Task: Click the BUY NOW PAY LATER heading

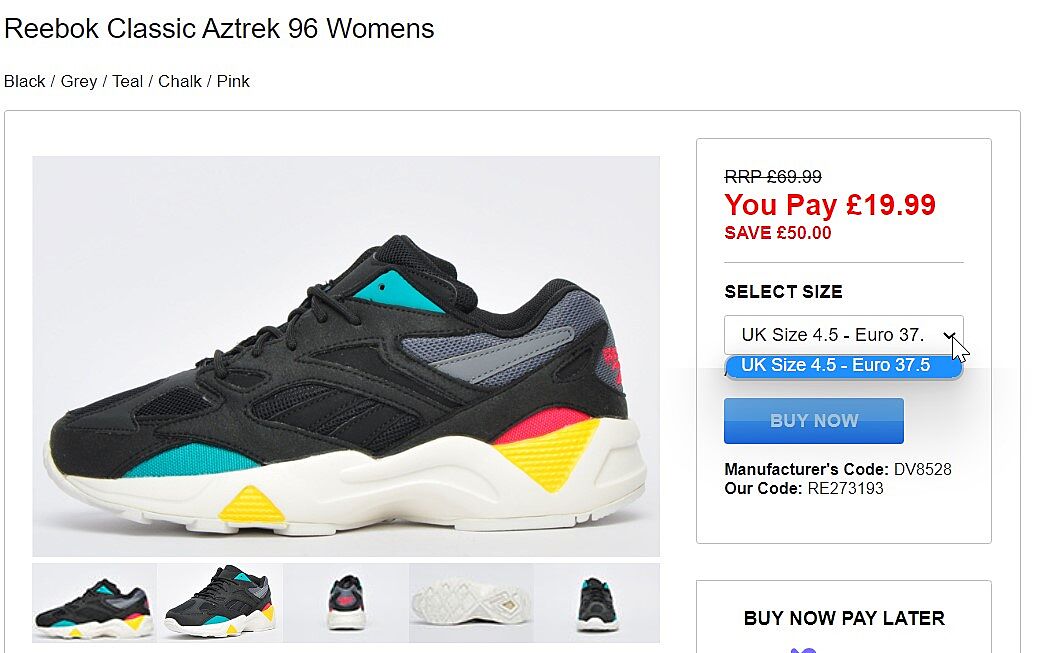Action: tap(844, 619)
